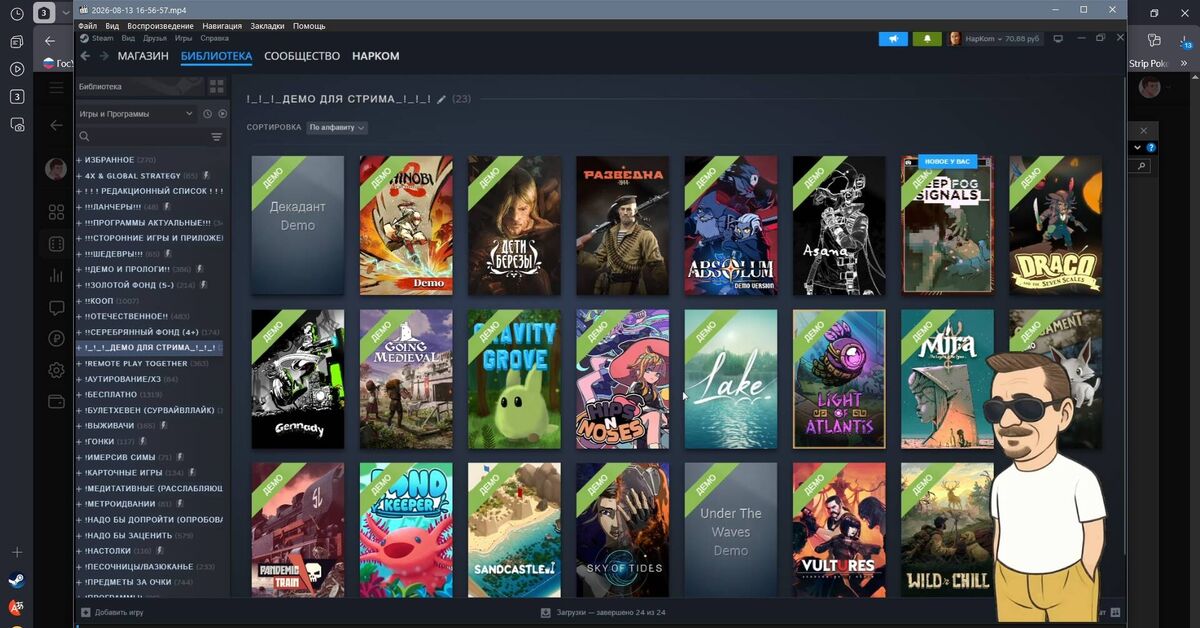This screenshot has width=1200, height=628.
Task: Click the НОВОЕ У ВАС badge
Action: point(947,161)
